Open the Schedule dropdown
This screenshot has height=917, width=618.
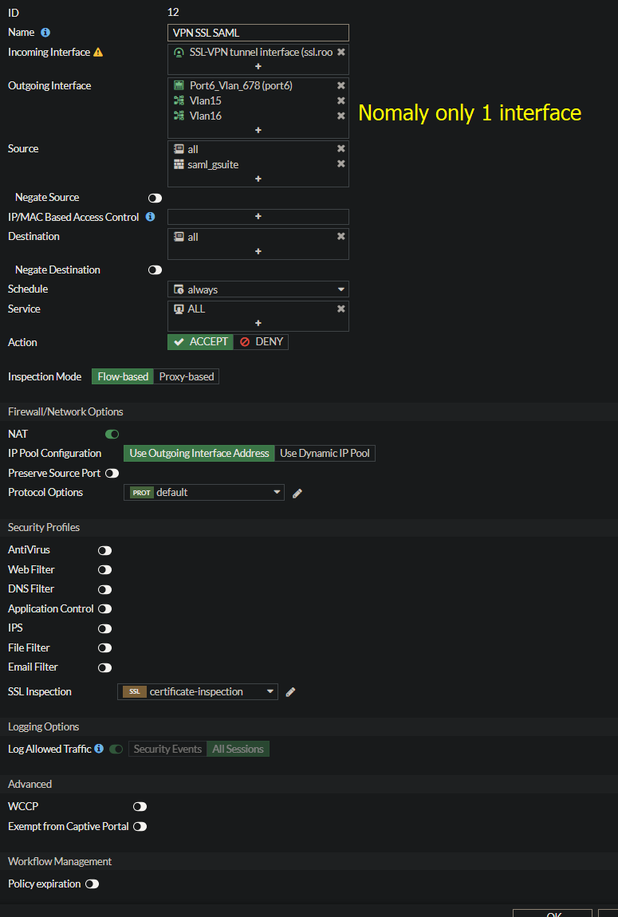pyautogui.click(x=258, y=290)
